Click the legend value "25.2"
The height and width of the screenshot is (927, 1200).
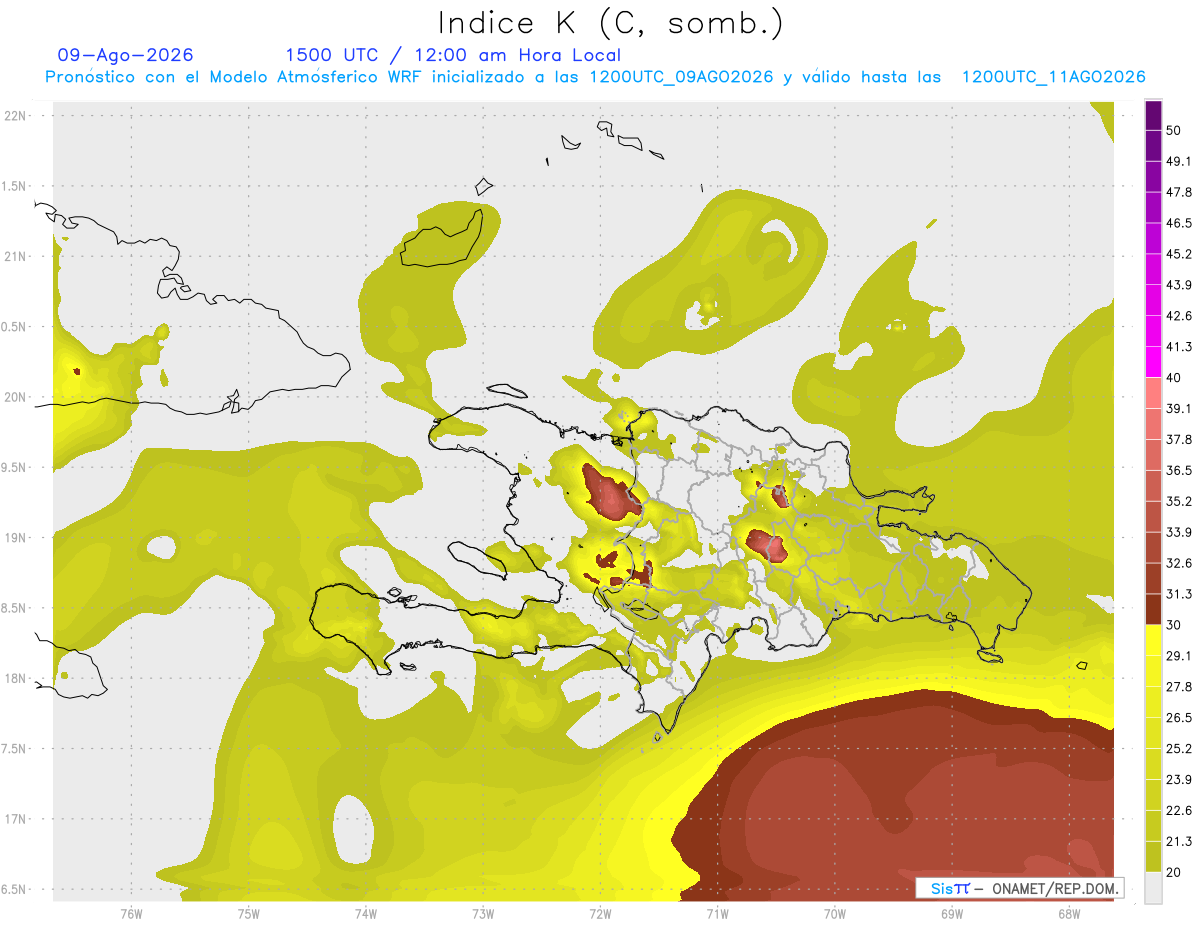1179,748
